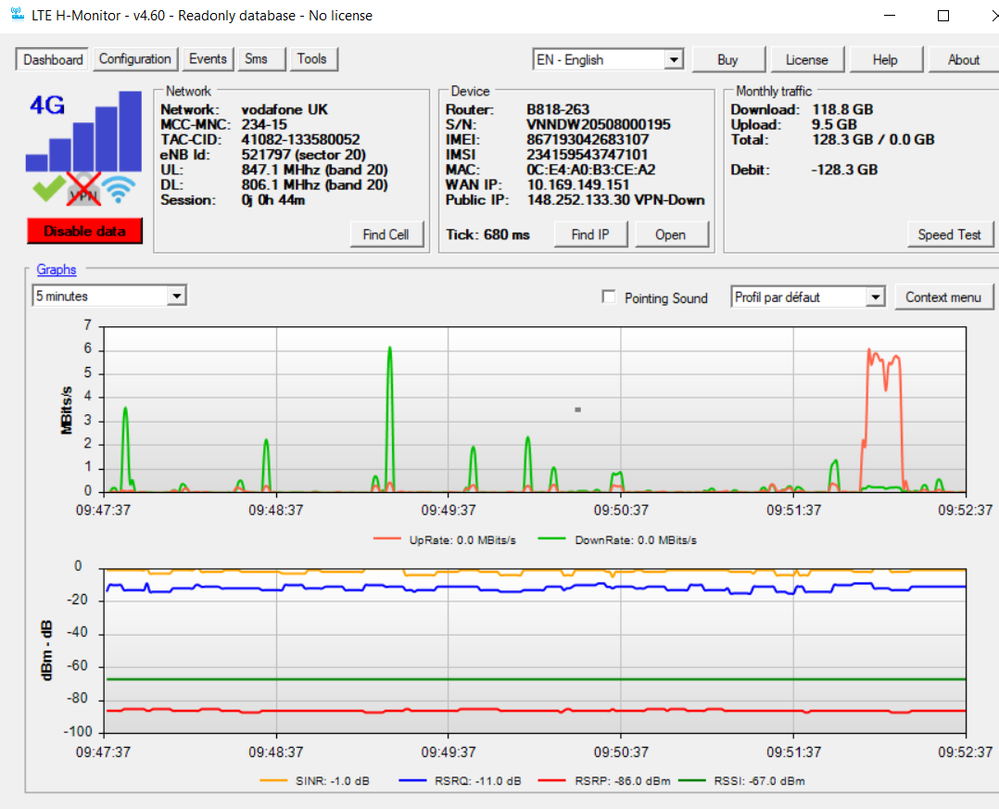
Task: Toggle the DownRate legend item
Action: coord(615,538)
